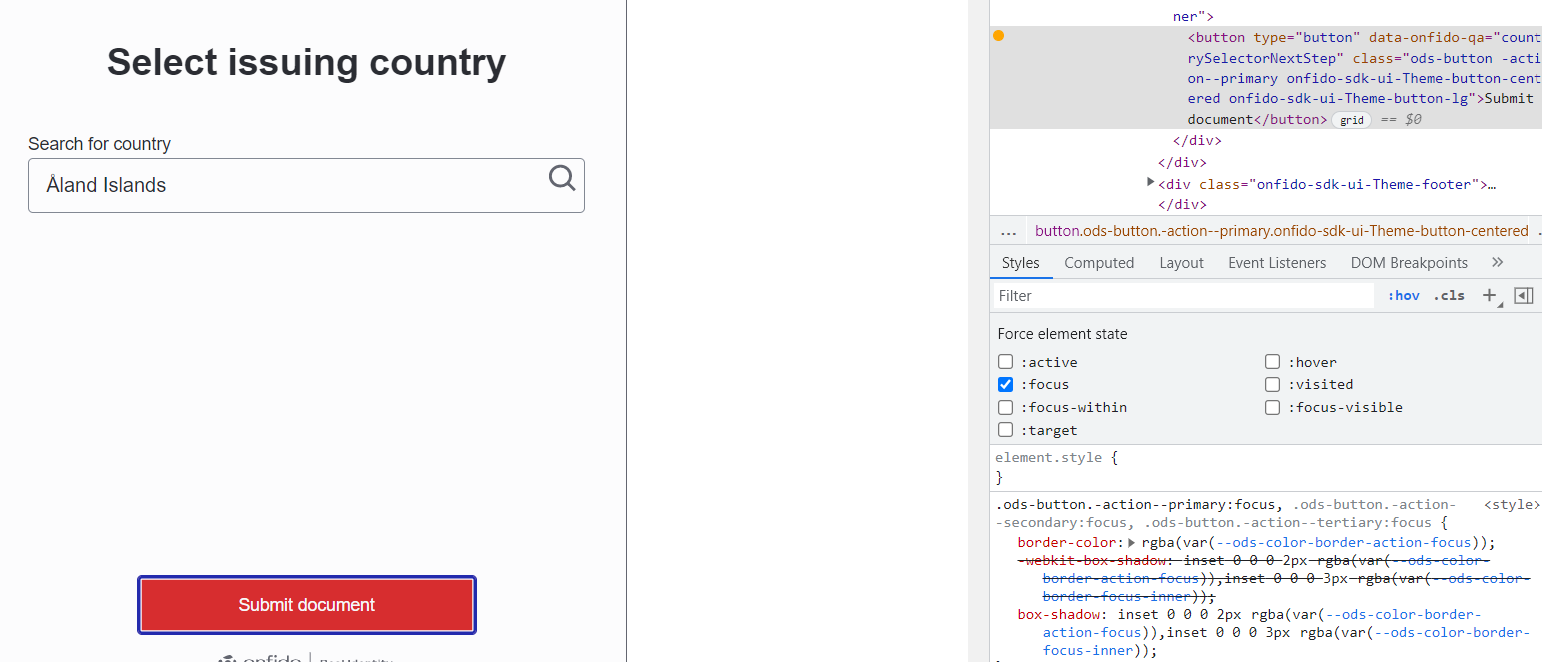Click the Select issuing country heading
1542x662 pixels.
pyautogui.click(x=306, y=62)
